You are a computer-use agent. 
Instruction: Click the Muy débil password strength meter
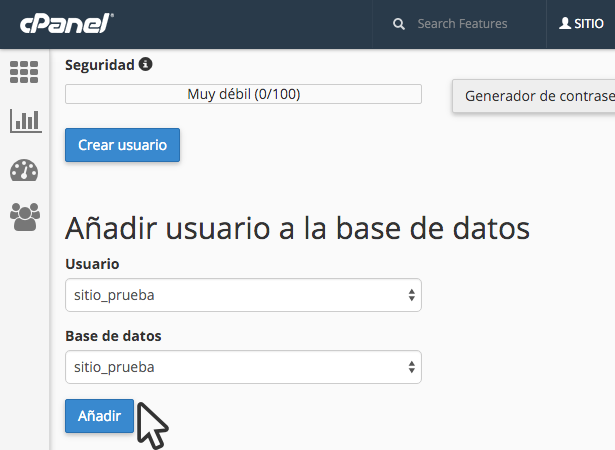[x=243, y=94]
